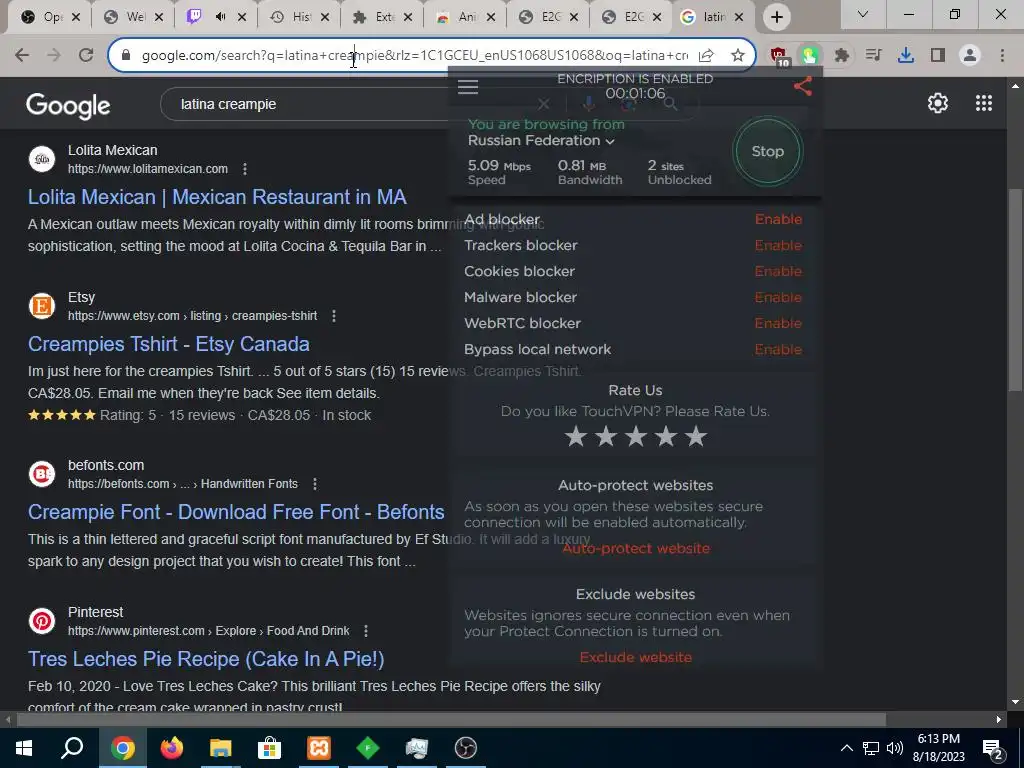
Task: Open more options for the befonts.com result
Action: pos(315,484)
